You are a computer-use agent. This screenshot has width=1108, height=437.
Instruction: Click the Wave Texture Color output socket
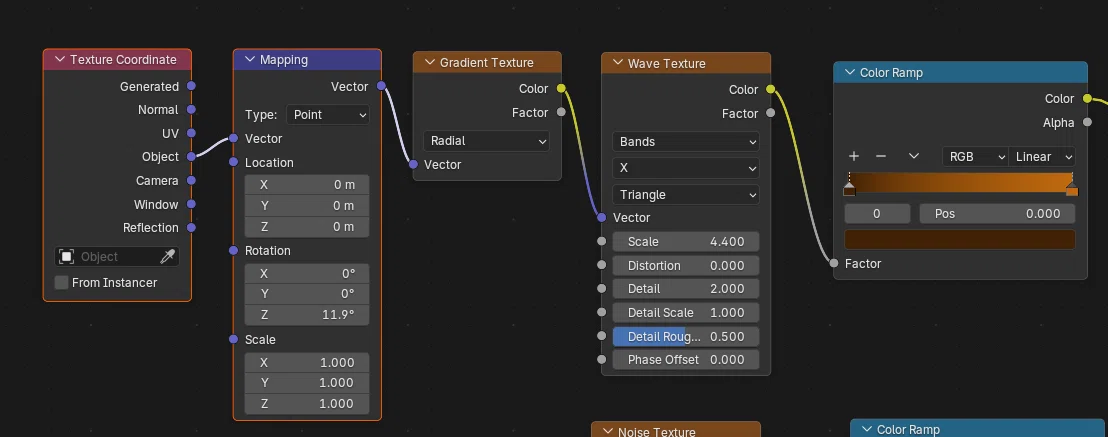pyautogui.click(x=770, y=89)
